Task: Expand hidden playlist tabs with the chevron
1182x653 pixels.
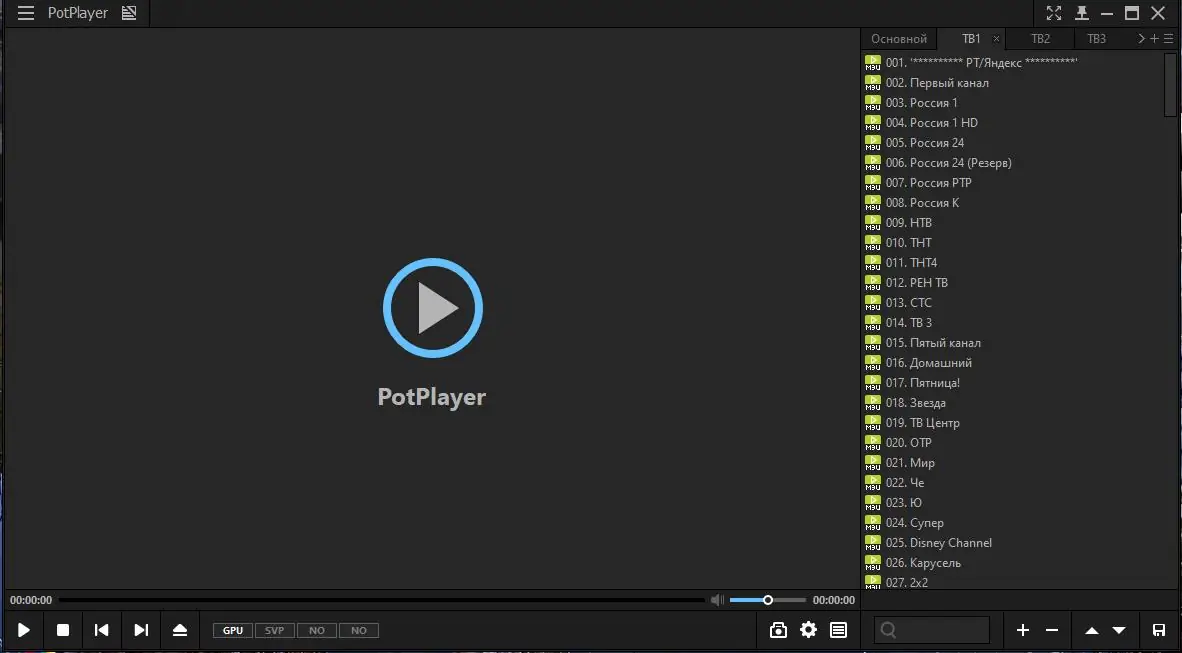Action: [1143, 38]
